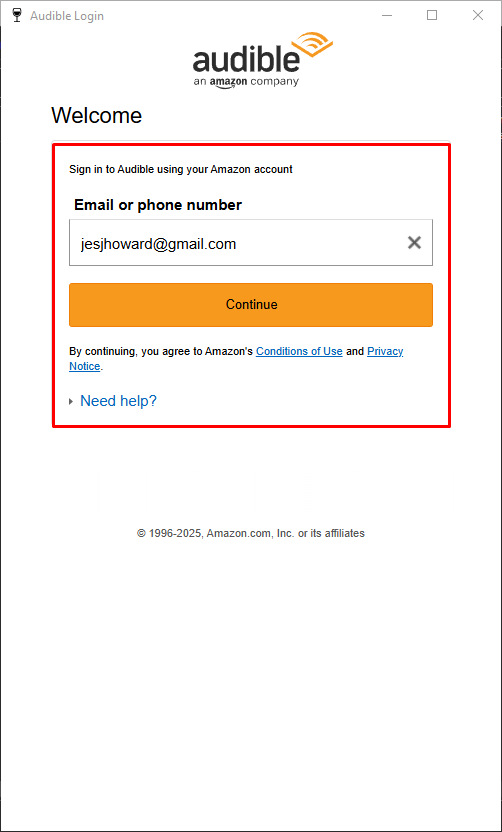
Task: Minimize the Audible Login window
Action: [387, 15]
